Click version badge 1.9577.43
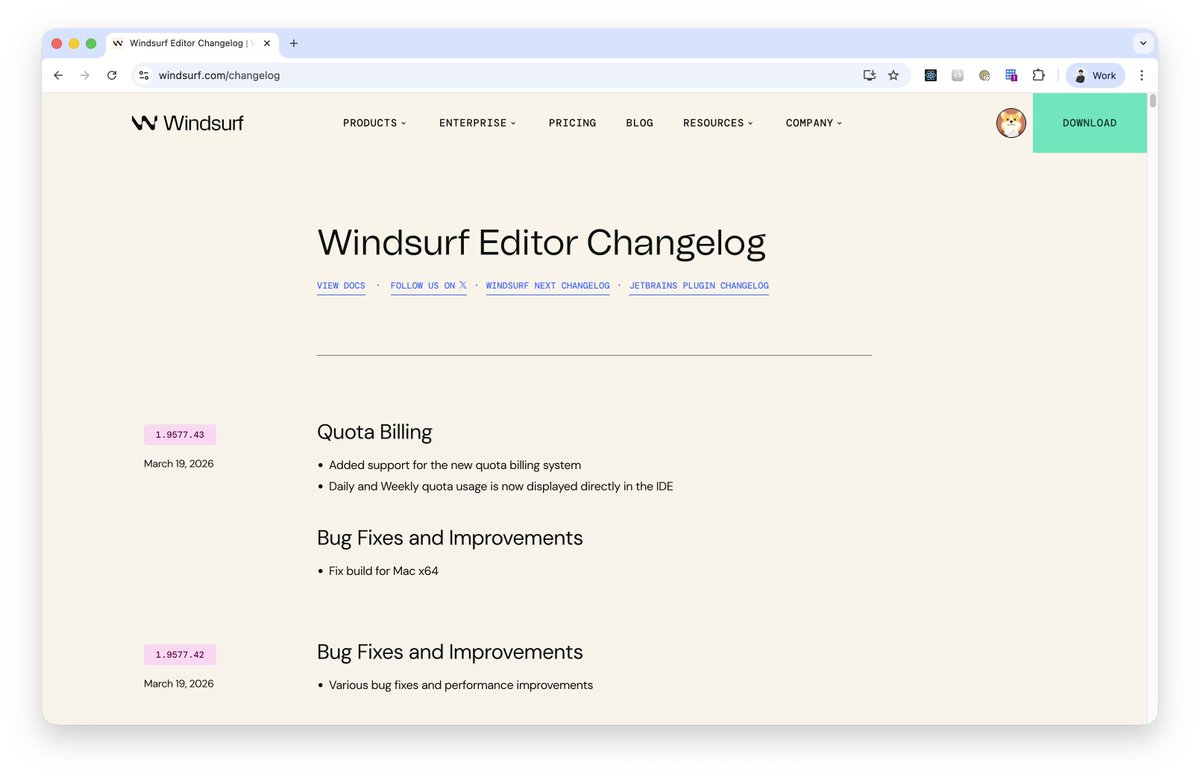The width and height of the screenshot is (1200, 780). [x=180, y=435]
